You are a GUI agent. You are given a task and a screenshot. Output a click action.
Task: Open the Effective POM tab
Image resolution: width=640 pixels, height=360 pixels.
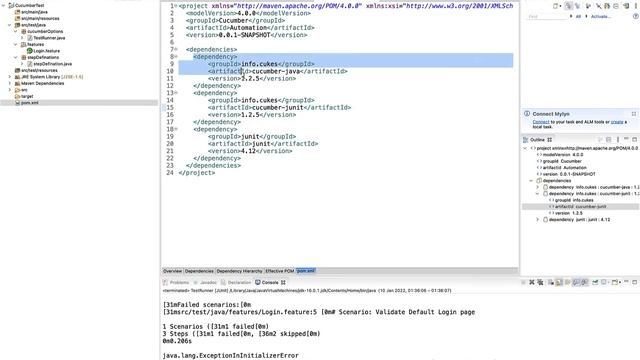[x=280, y=271]
